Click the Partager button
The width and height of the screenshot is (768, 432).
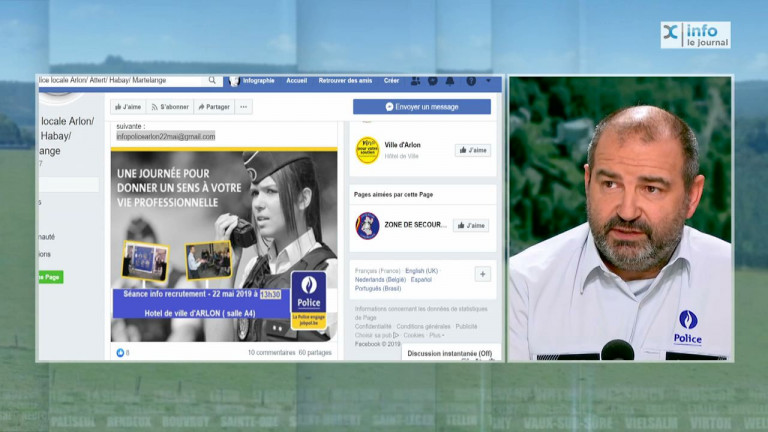(x=214, y=107)
